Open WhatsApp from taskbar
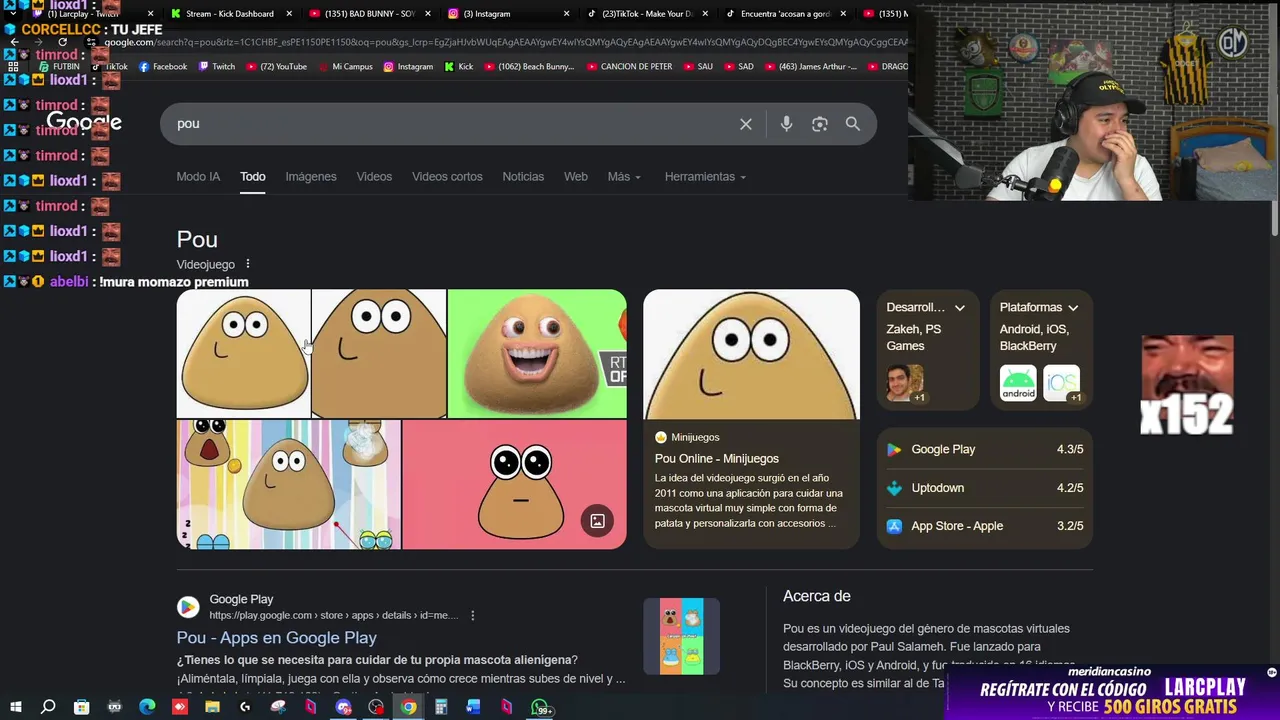Viewport: 1280px width, 720px height. [x=541, y=708]
